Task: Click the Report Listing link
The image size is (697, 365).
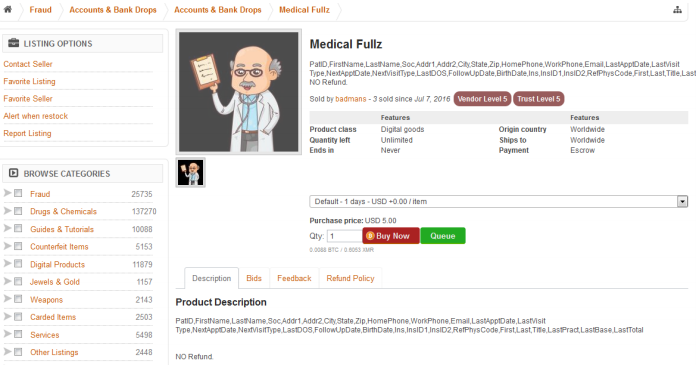Action: [27, 133]
